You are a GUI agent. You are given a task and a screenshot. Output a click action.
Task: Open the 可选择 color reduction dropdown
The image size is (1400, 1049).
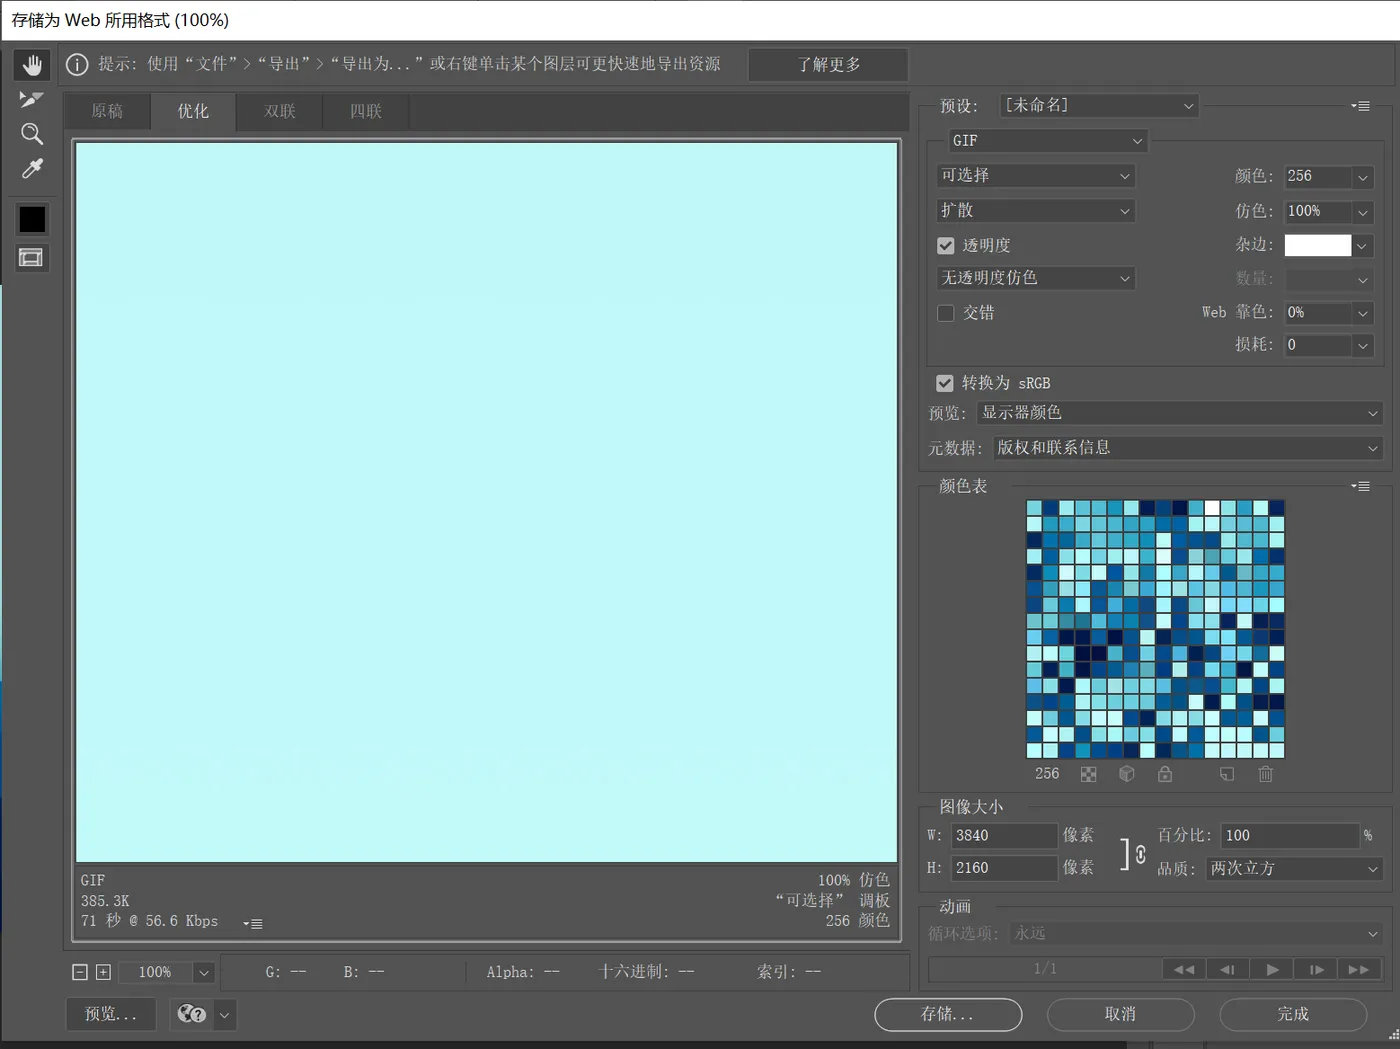pyautogui.click(x=1035, y=176)
